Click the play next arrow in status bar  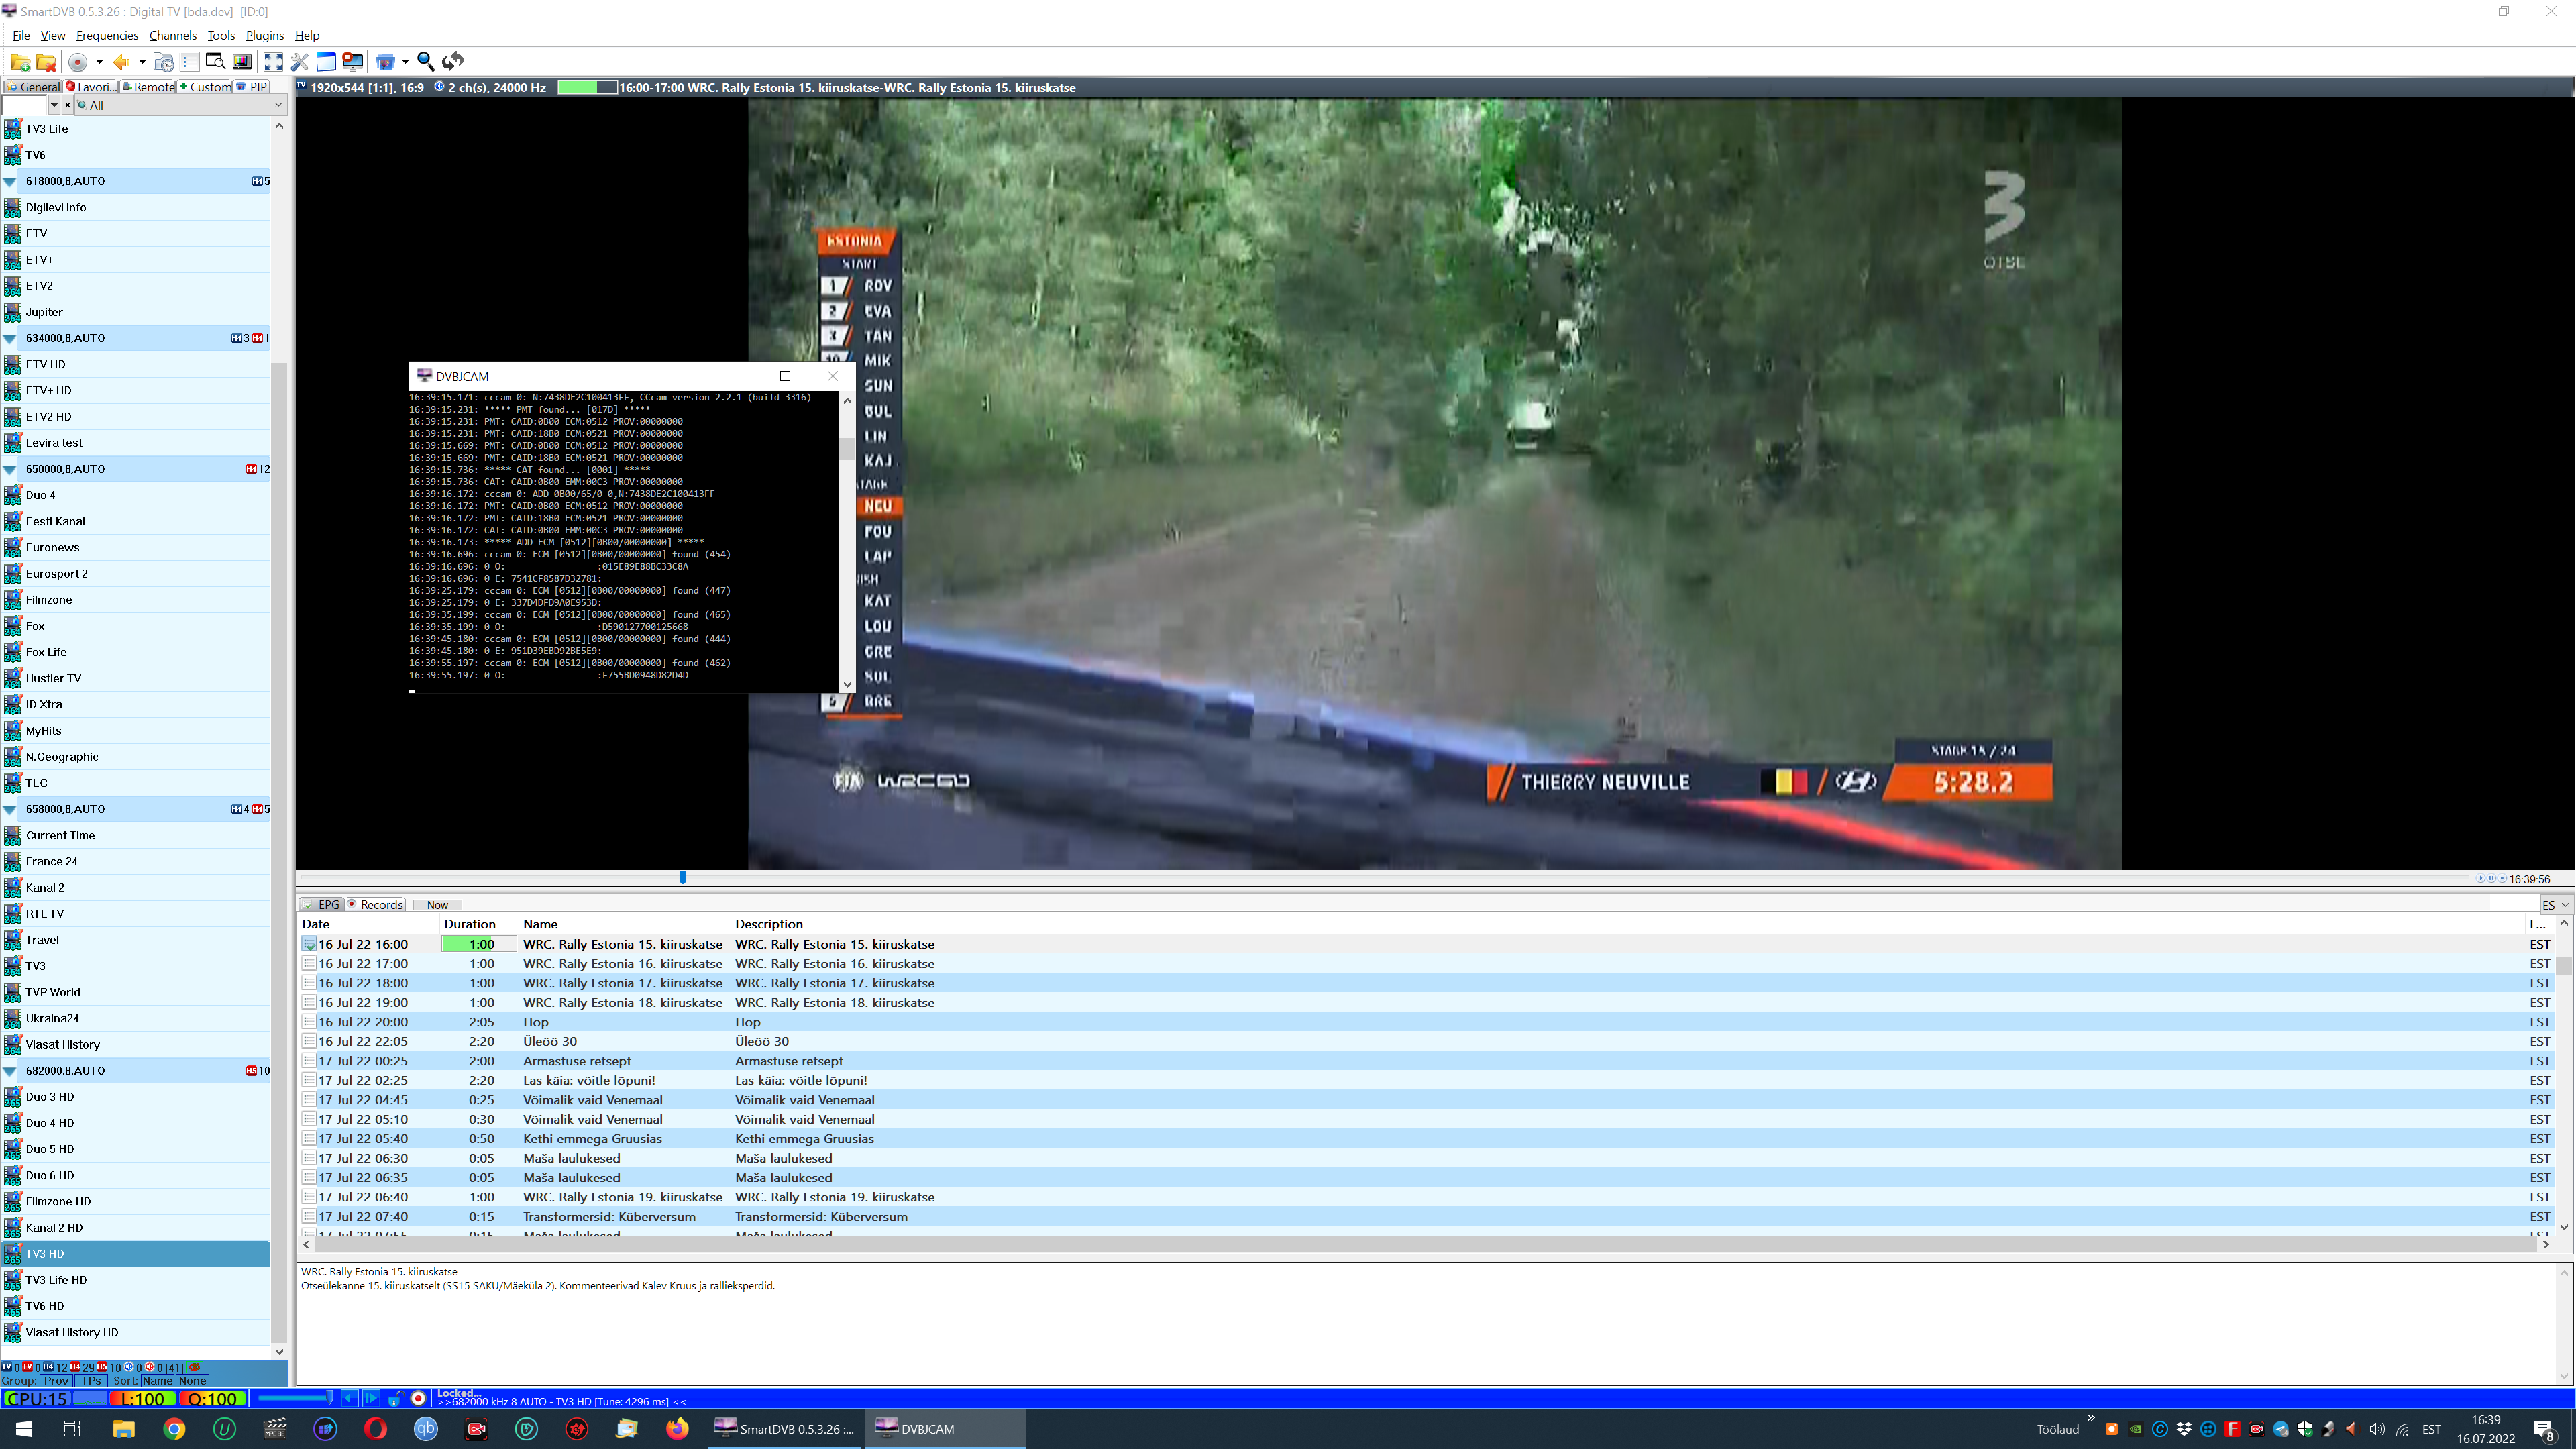click(x=371, y=1398)
